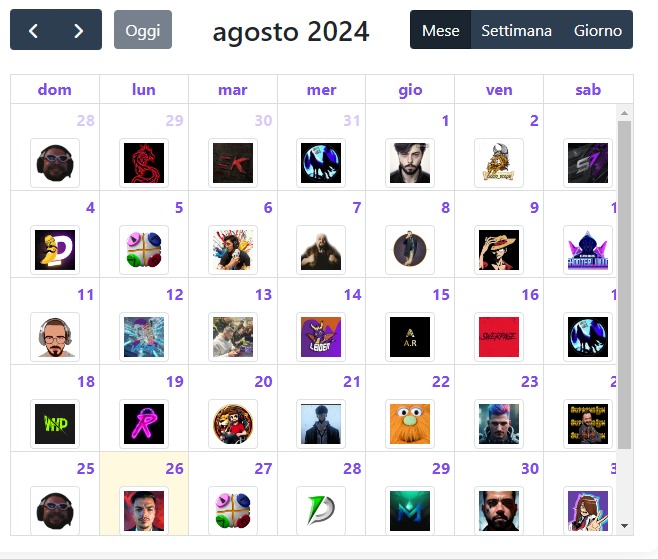Image resolution: width=658 pixels, height=559 pixels.
Task: Click the viking logo avatar on day 2
Action: tap(499, 163)
